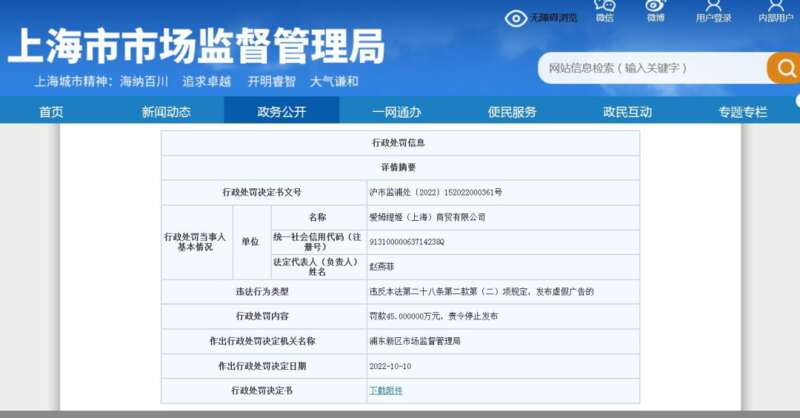Open the 一网通办 nav item
Image resolution: width=800 pixels, height=418 pixels.
click(x=397, y=112)
